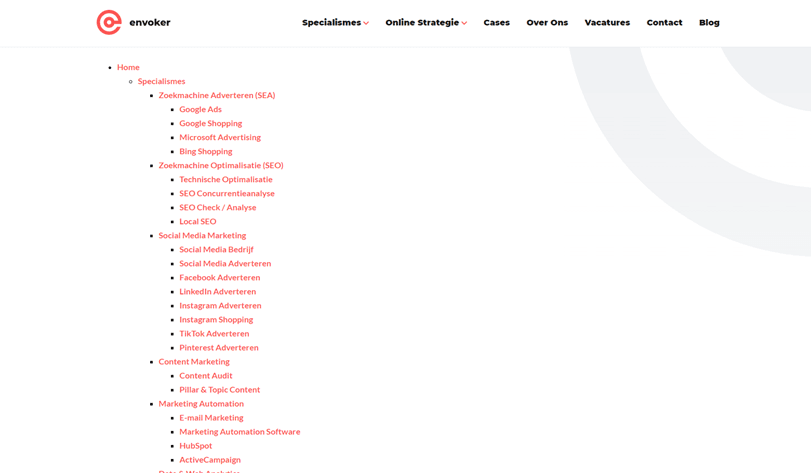
Task: Open the Online Strategie menu item
Action: [422, 22]
